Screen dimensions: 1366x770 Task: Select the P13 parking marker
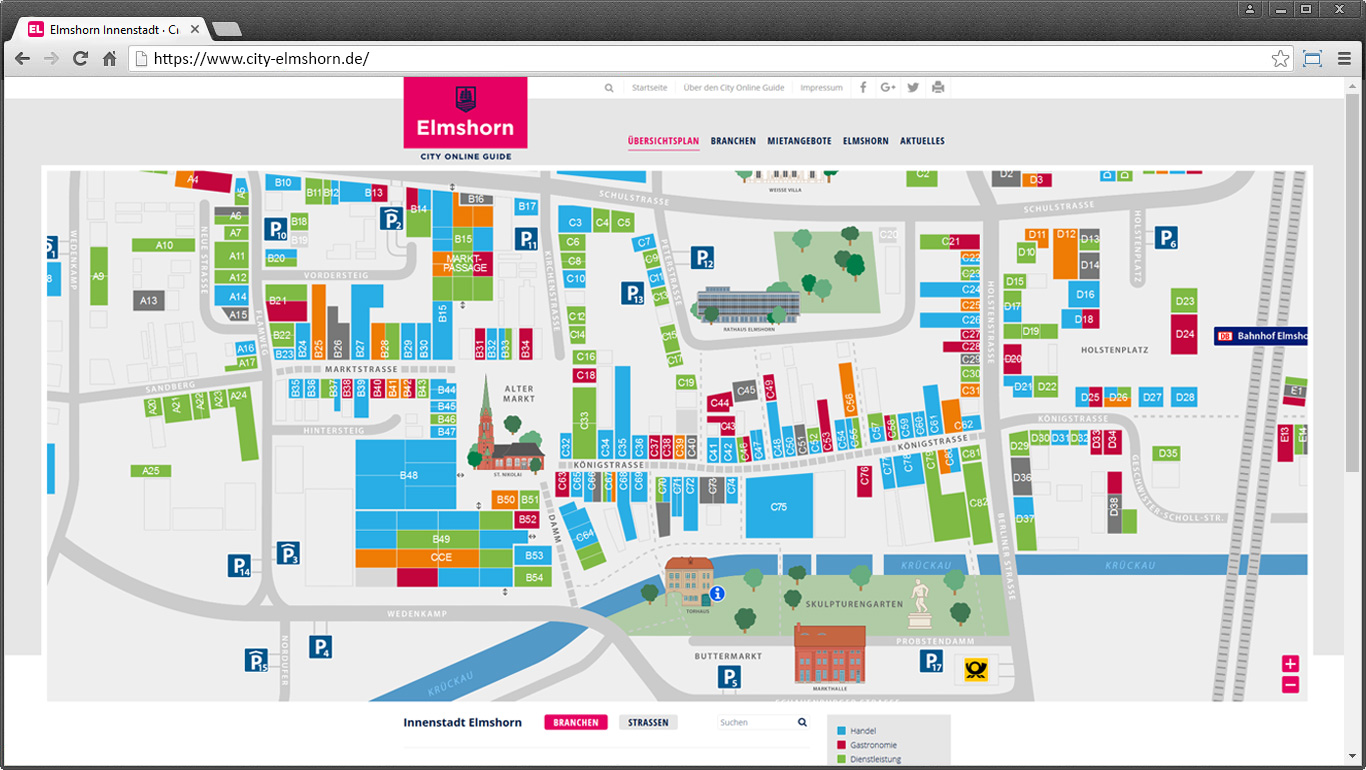[x=633, y=293]
